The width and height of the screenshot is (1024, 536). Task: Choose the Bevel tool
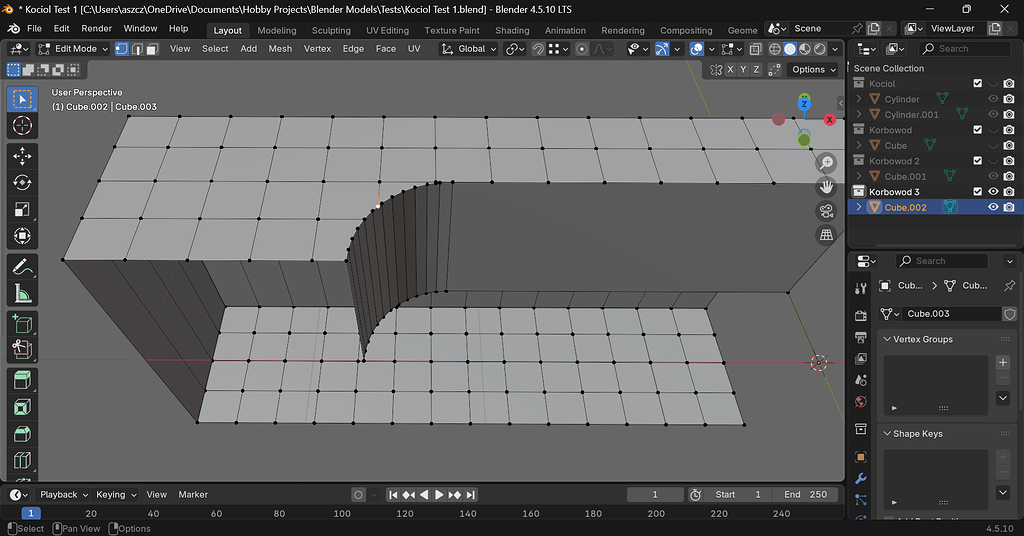click(x=22, y=434)
